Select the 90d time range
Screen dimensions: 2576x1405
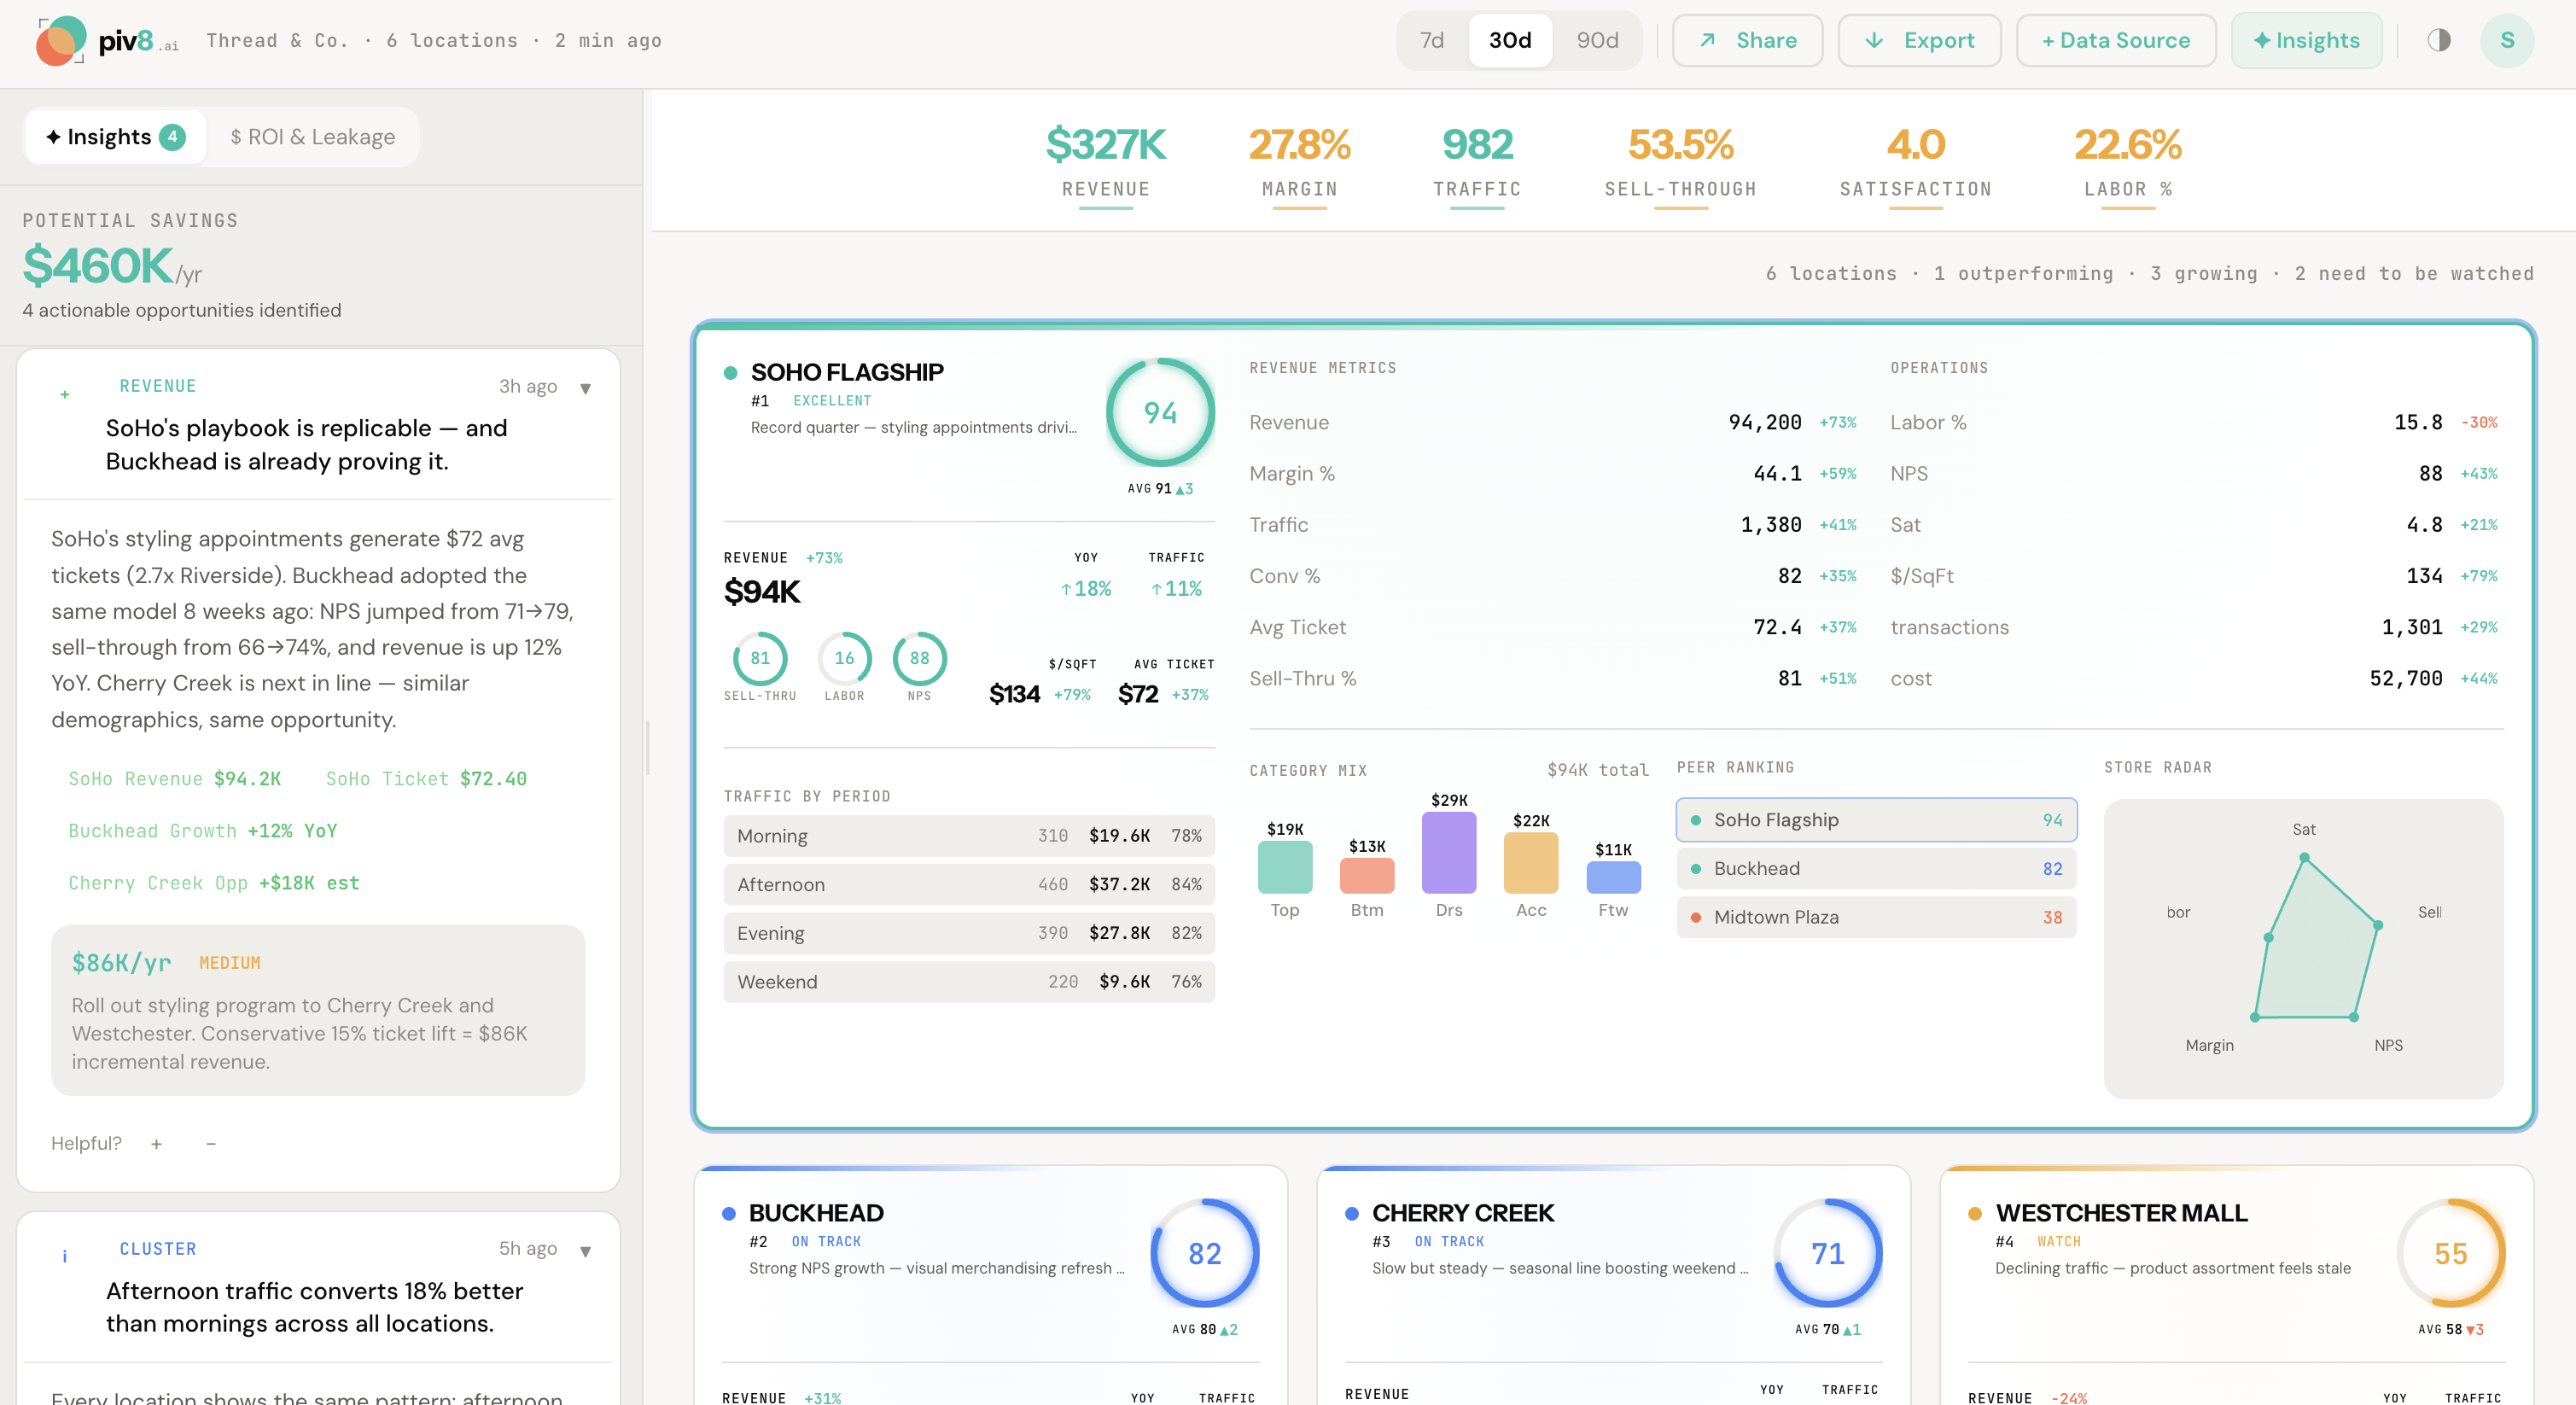[1596, 40]
